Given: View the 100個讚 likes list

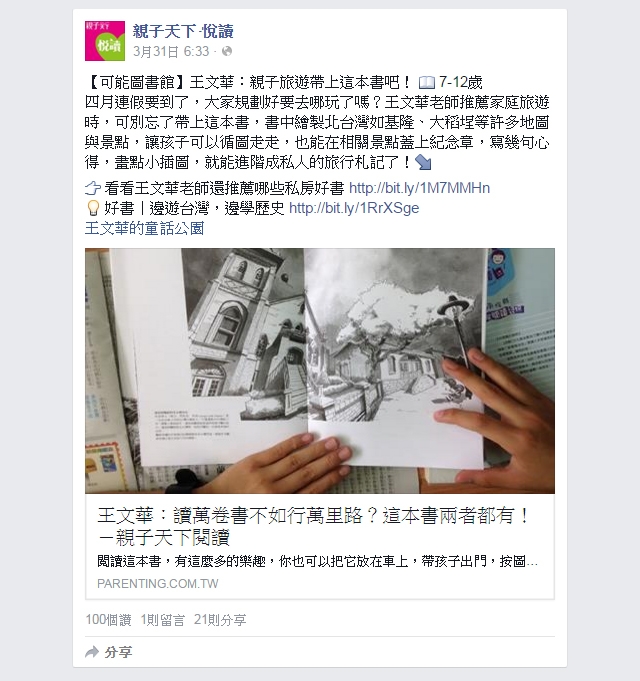Looking at the screenshot, I should 108,620.
